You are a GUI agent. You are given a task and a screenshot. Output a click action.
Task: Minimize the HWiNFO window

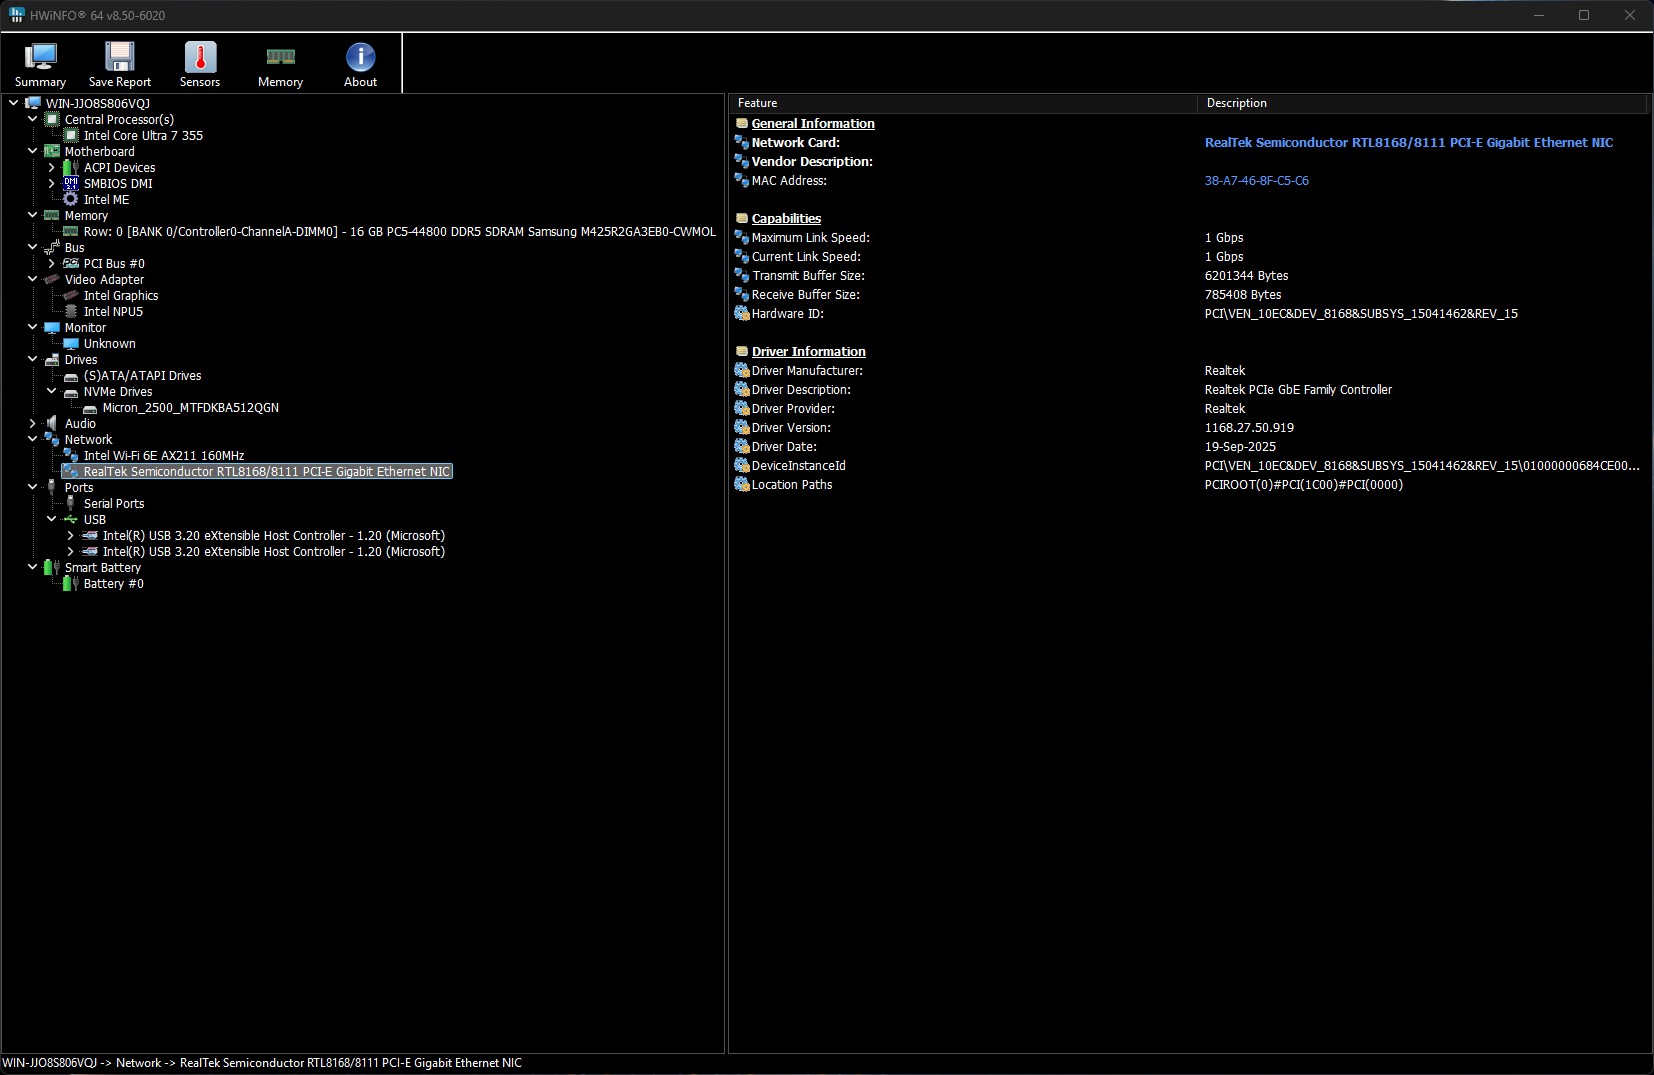point(1539,15)
